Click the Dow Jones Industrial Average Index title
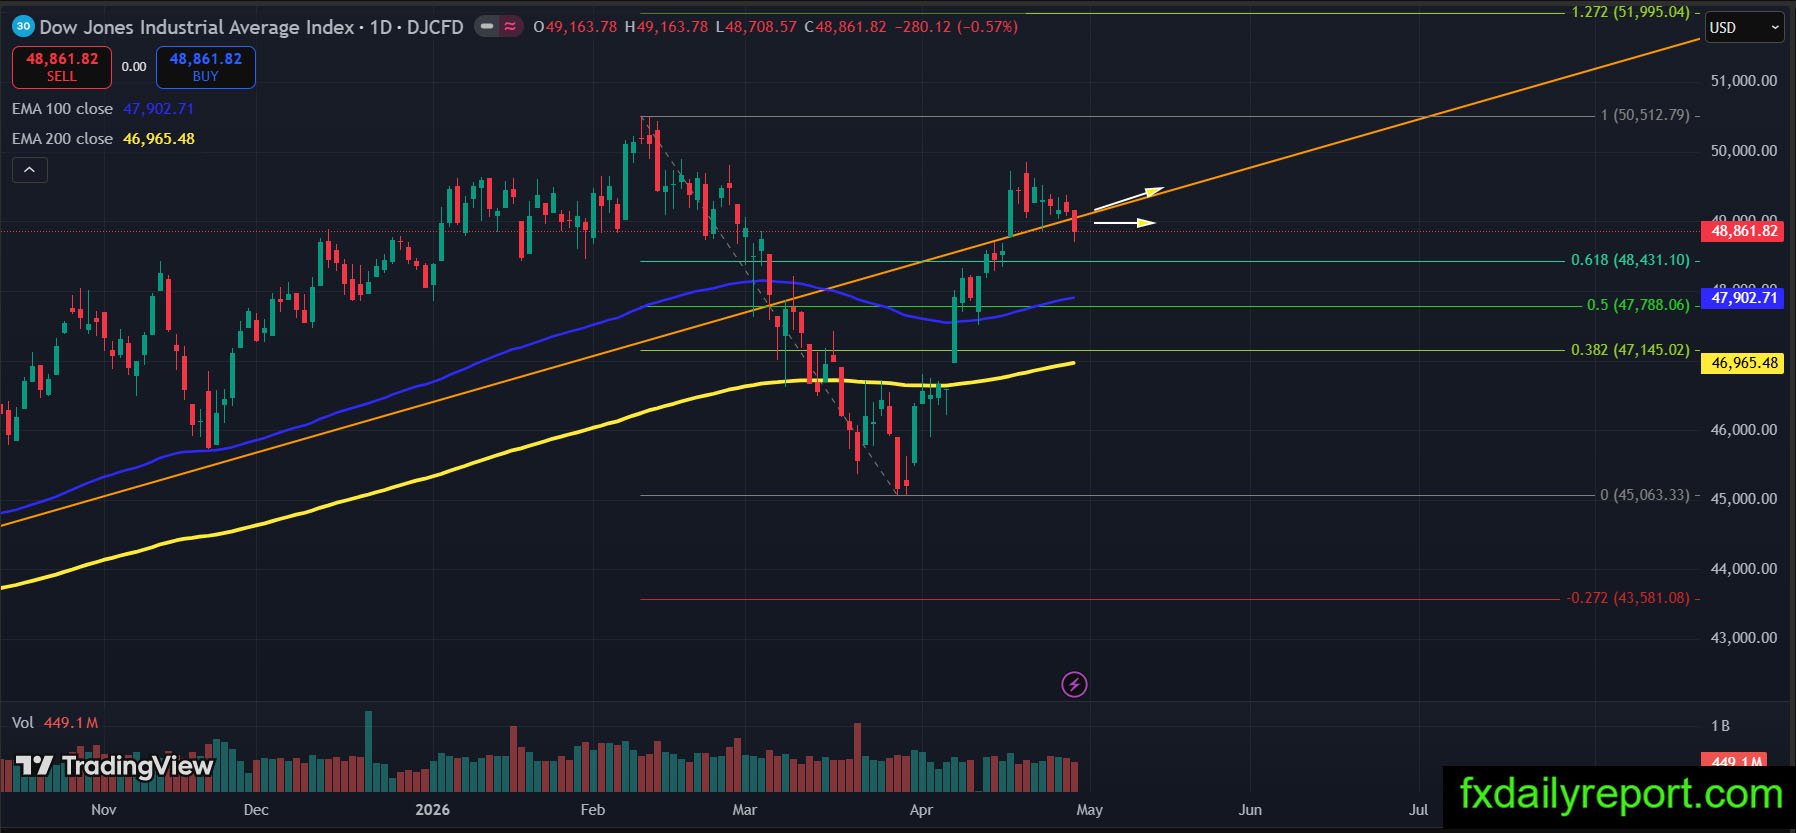 [x=197, y=27]
